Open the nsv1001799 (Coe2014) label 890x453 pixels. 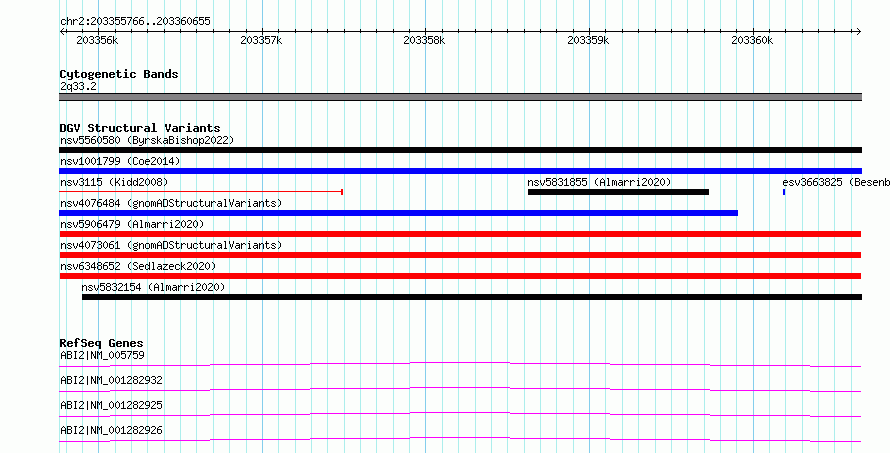click(x=120, y=161)
